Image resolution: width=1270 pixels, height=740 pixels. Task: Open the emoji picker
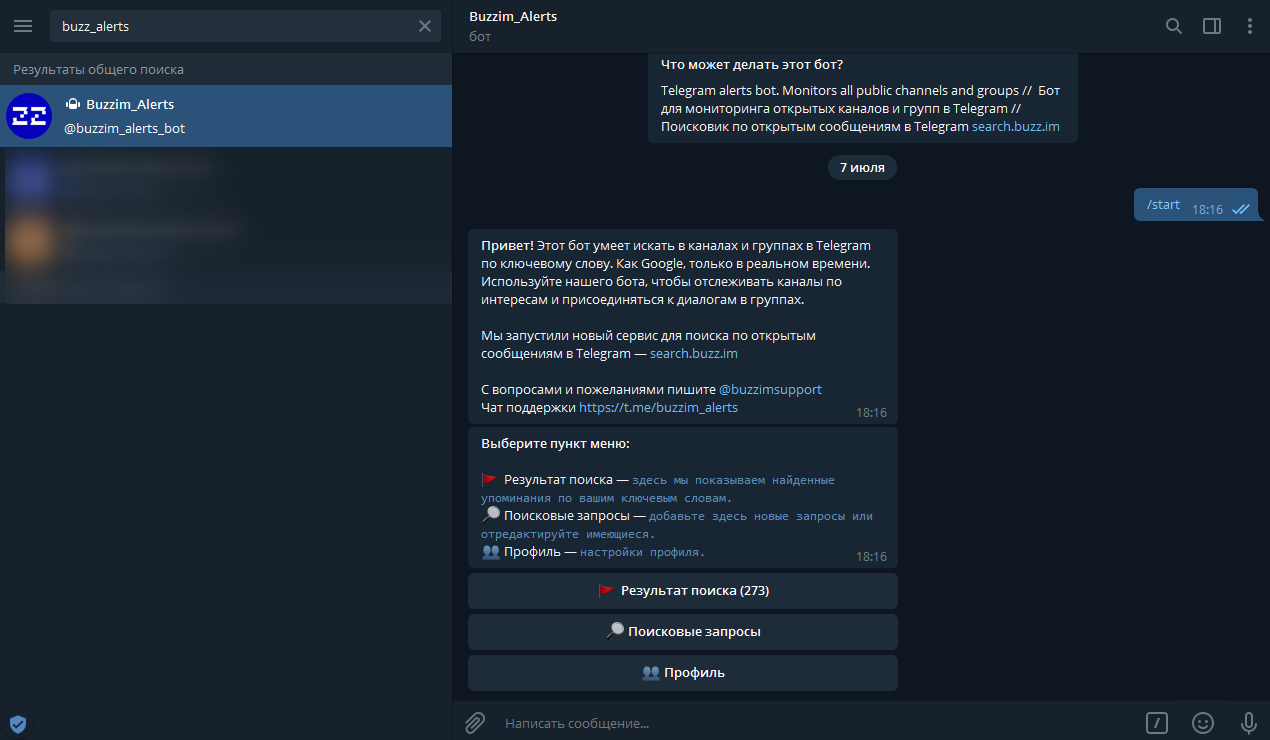(x=1203, y=722)
